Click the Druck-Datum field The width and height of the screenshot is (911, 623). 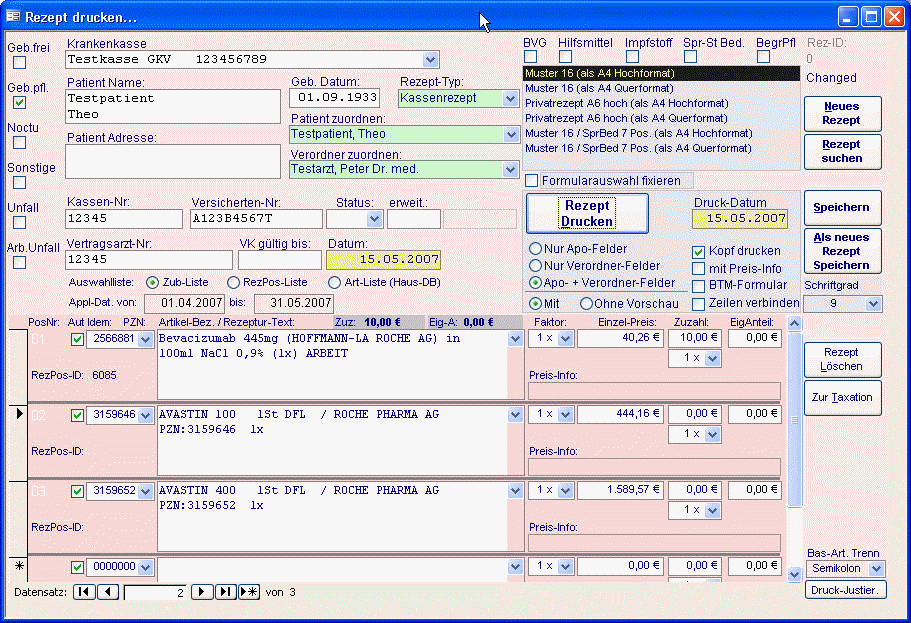740,219
